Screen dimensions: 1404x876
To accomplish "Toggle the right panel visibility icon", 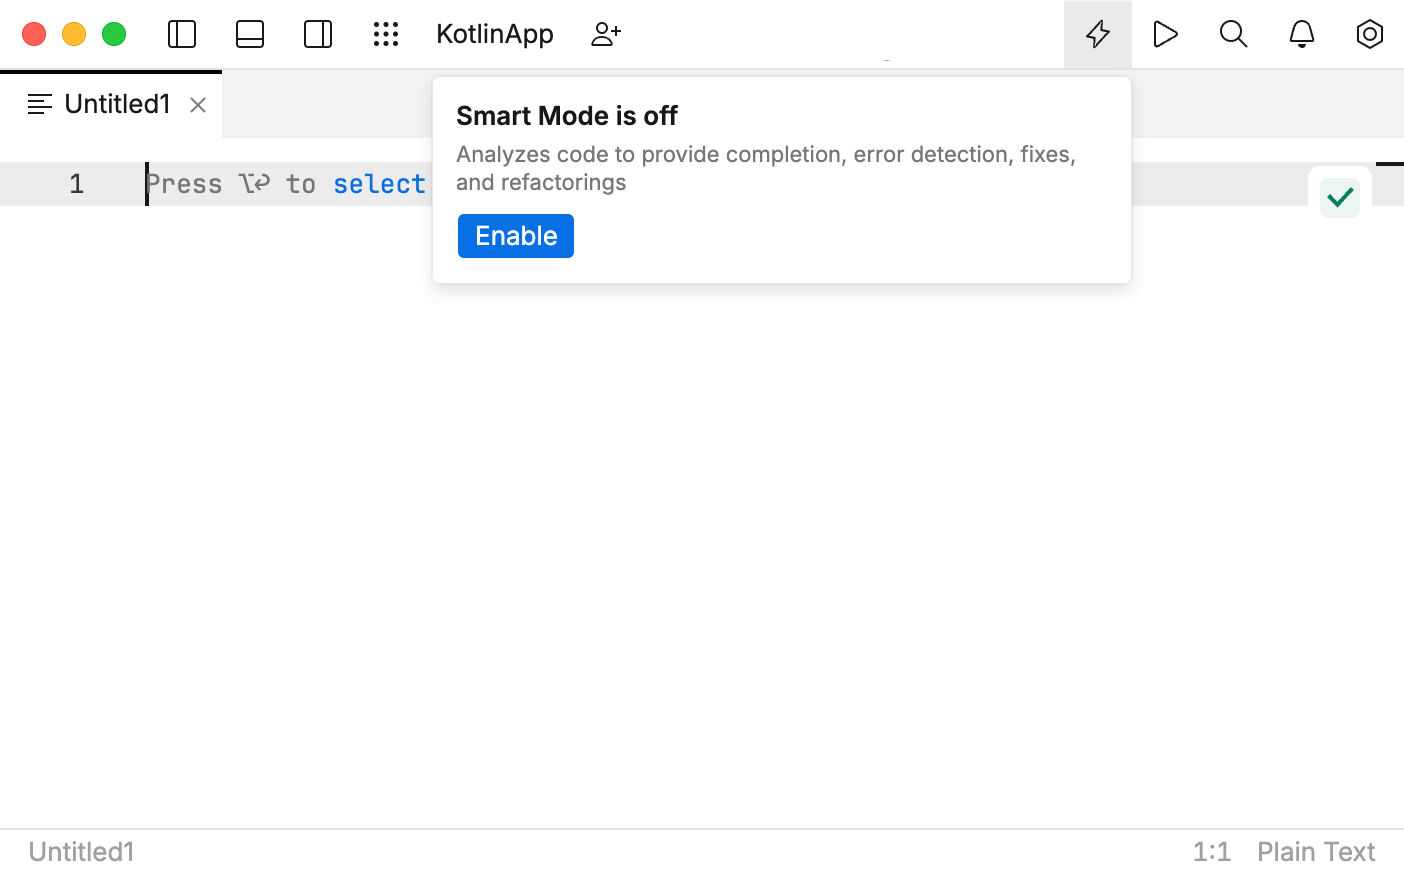I will tap(318, 34).
